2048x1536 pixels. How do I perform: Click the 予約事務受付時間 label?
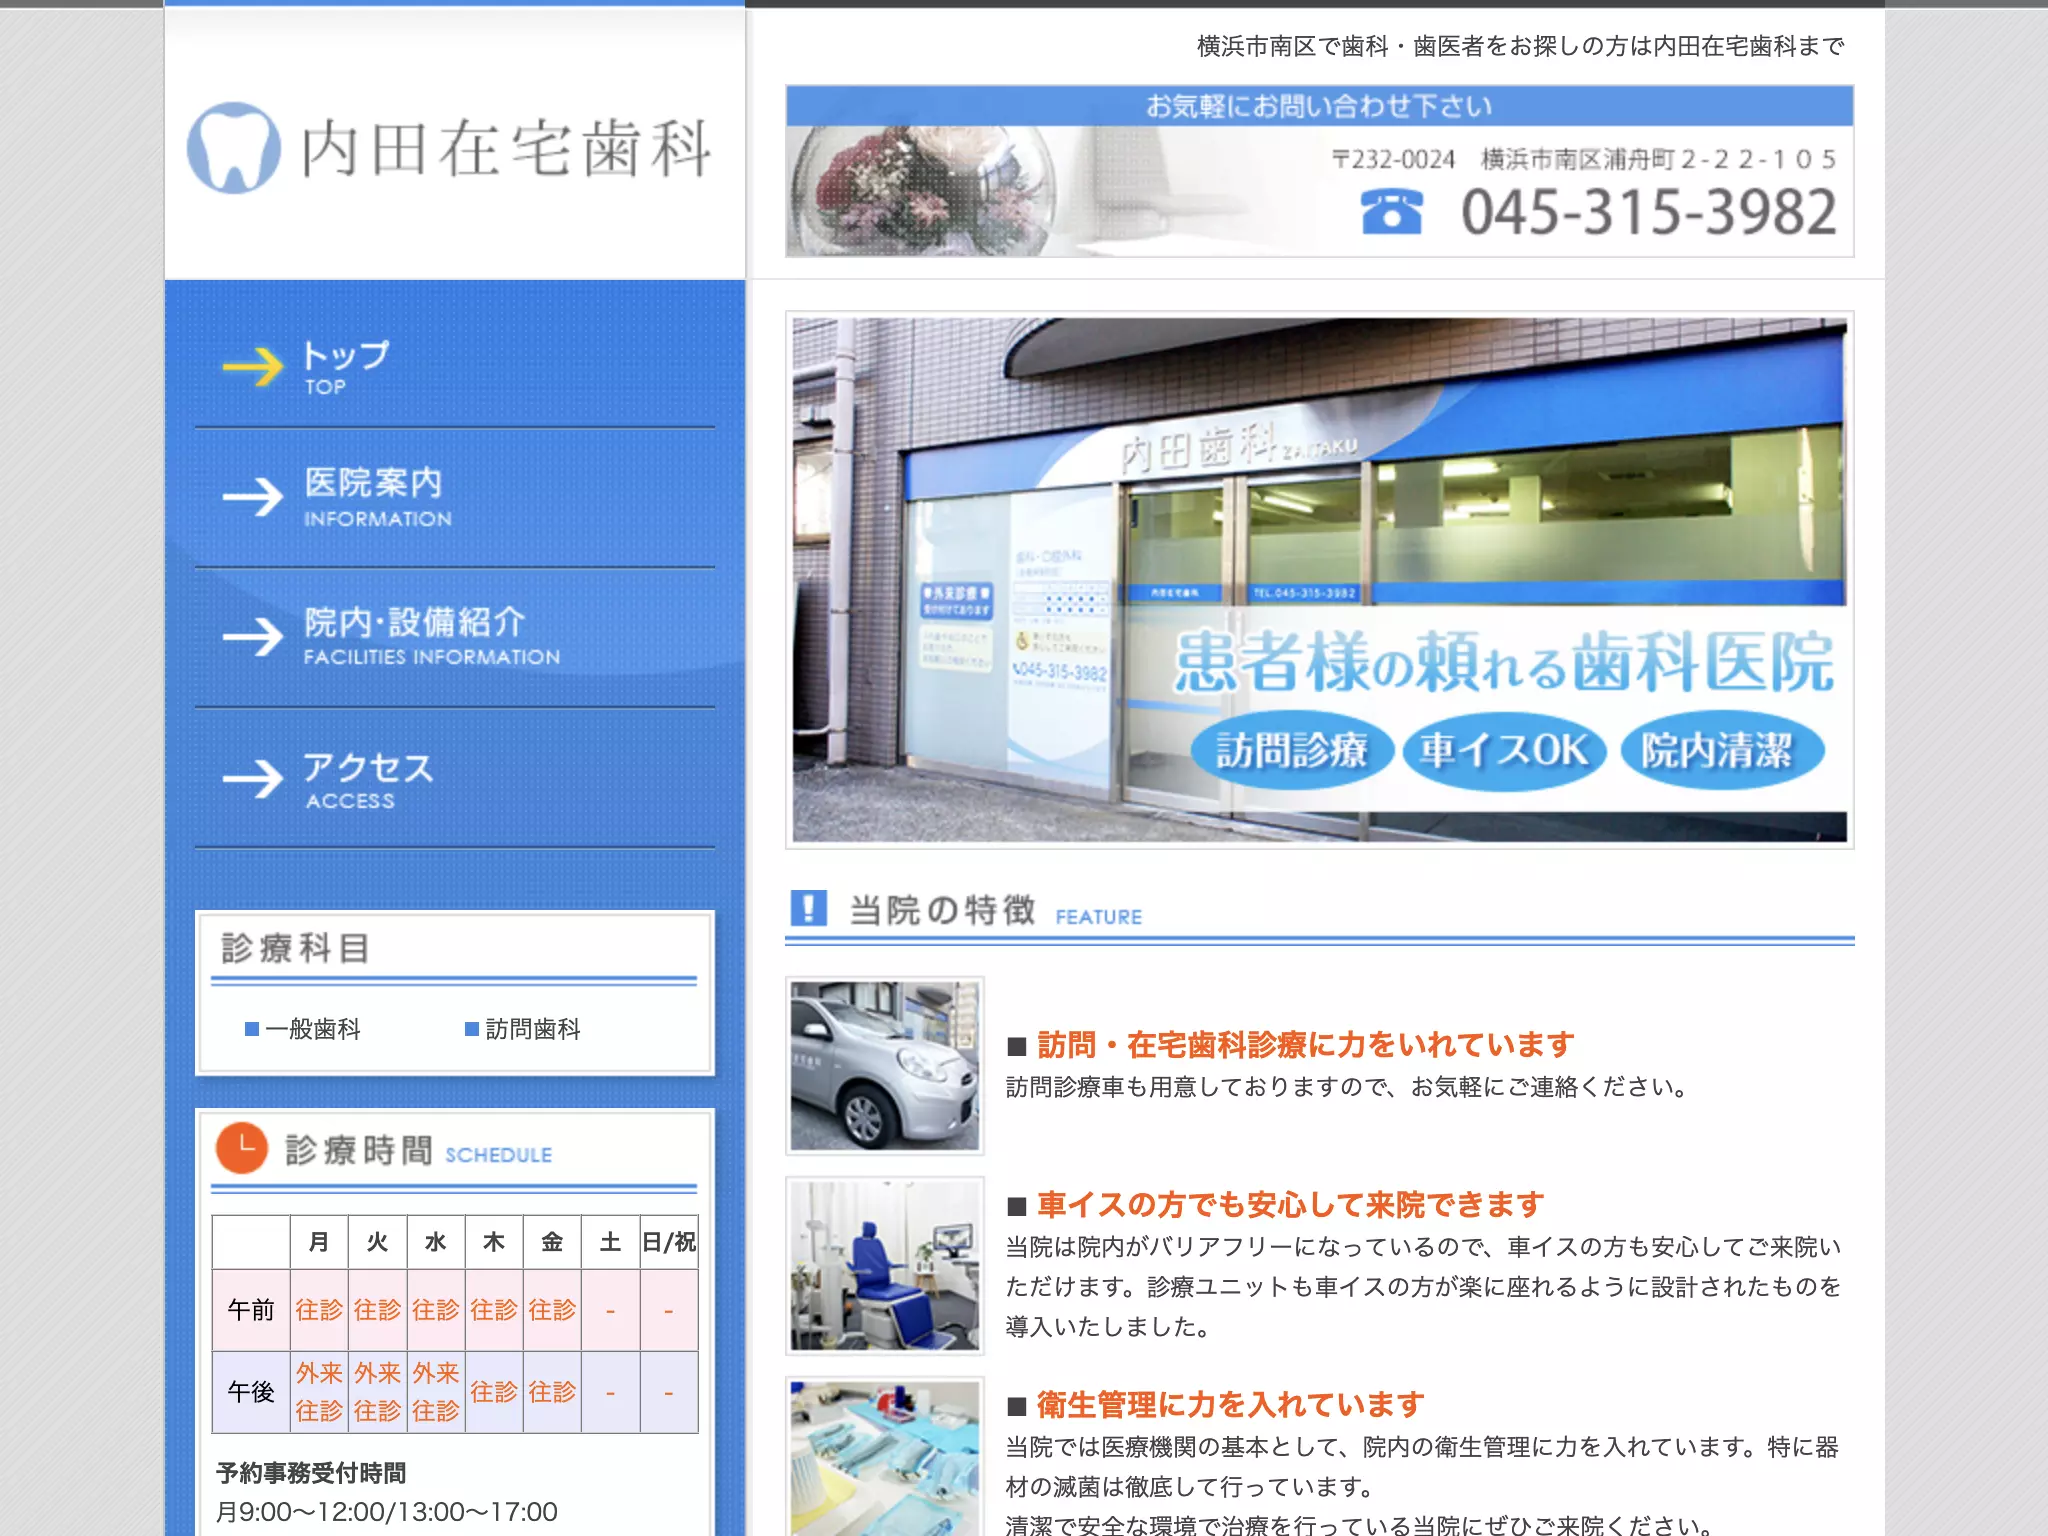tap(311, 1473)
